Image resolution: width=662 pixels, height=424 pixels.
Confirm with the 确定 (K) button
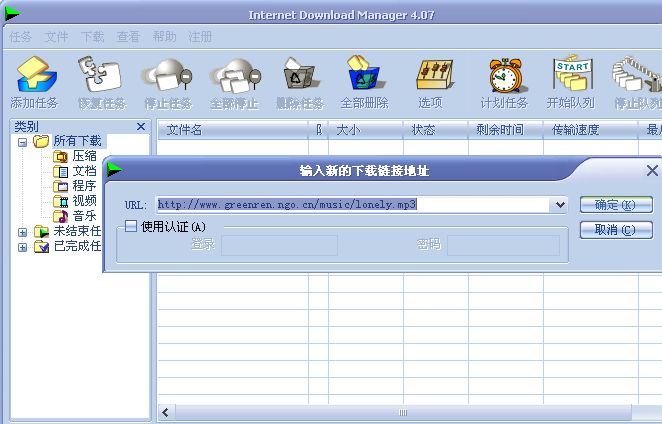click(x=616, y=205)
